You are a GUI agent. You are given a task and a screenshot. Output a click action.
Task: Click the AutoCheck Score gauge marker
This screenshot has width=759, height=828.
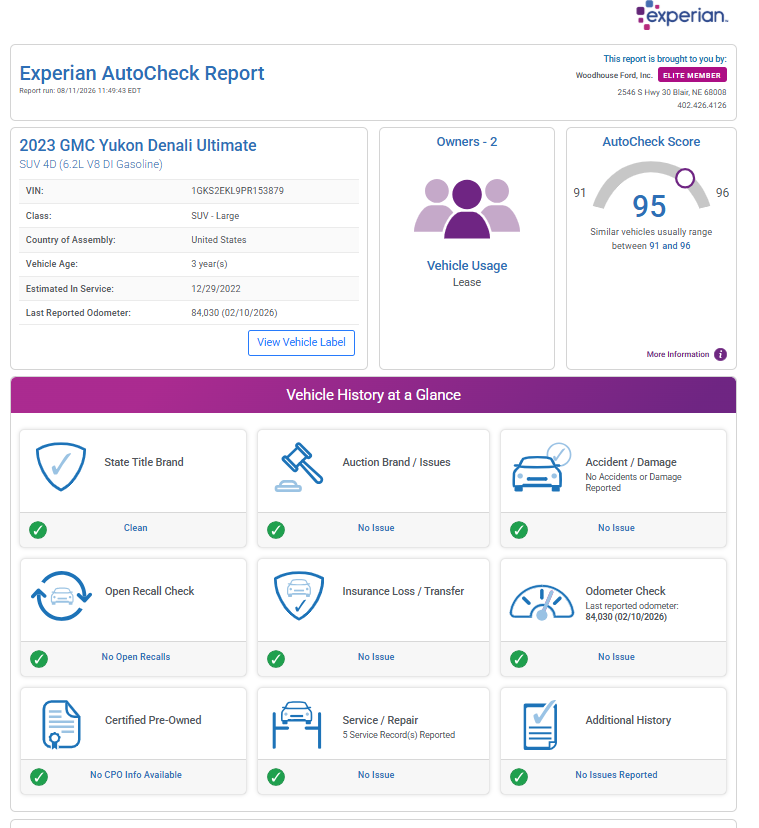[685, 178]
